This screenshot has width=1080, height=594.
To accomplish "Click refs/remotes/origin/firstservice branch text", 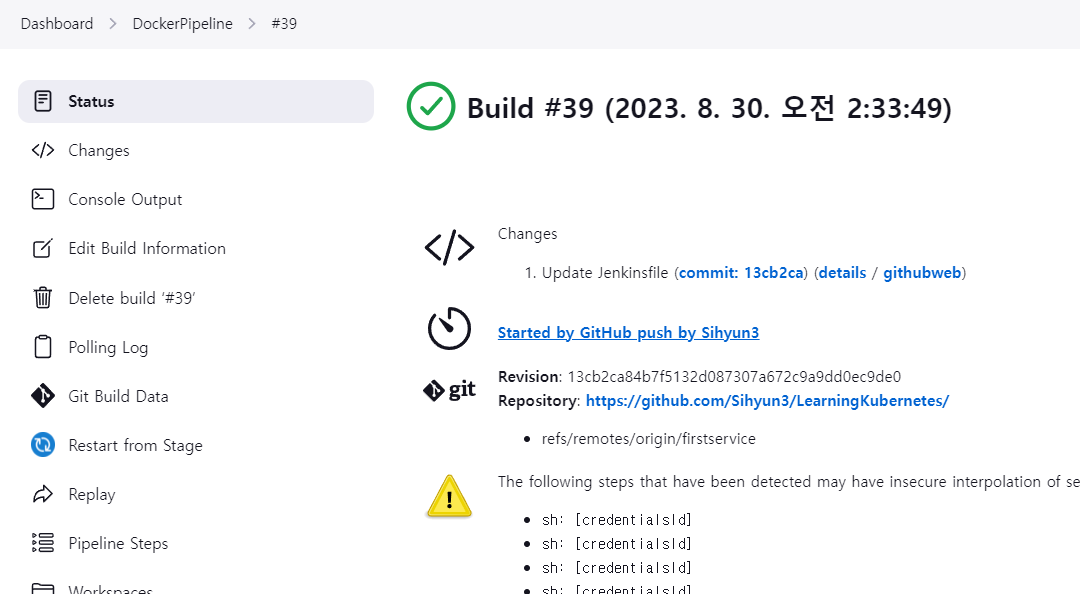I will [x=648, y=439].
